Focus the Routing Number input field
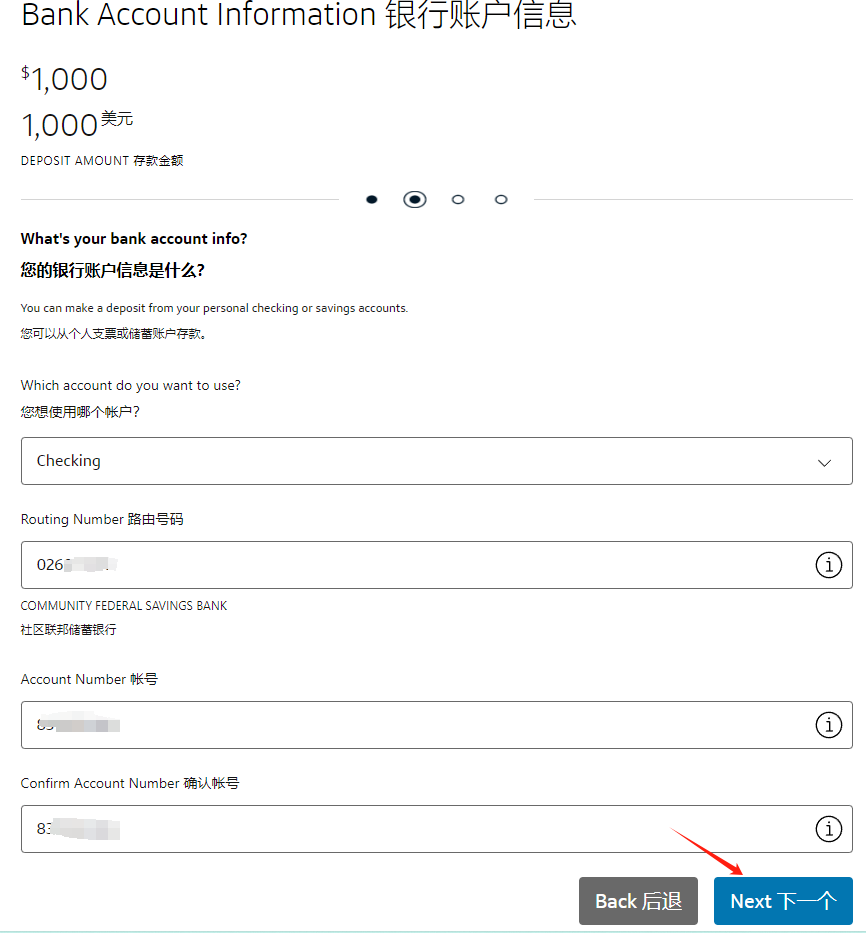Screen dimensions: 866x933 pos(436,565)
